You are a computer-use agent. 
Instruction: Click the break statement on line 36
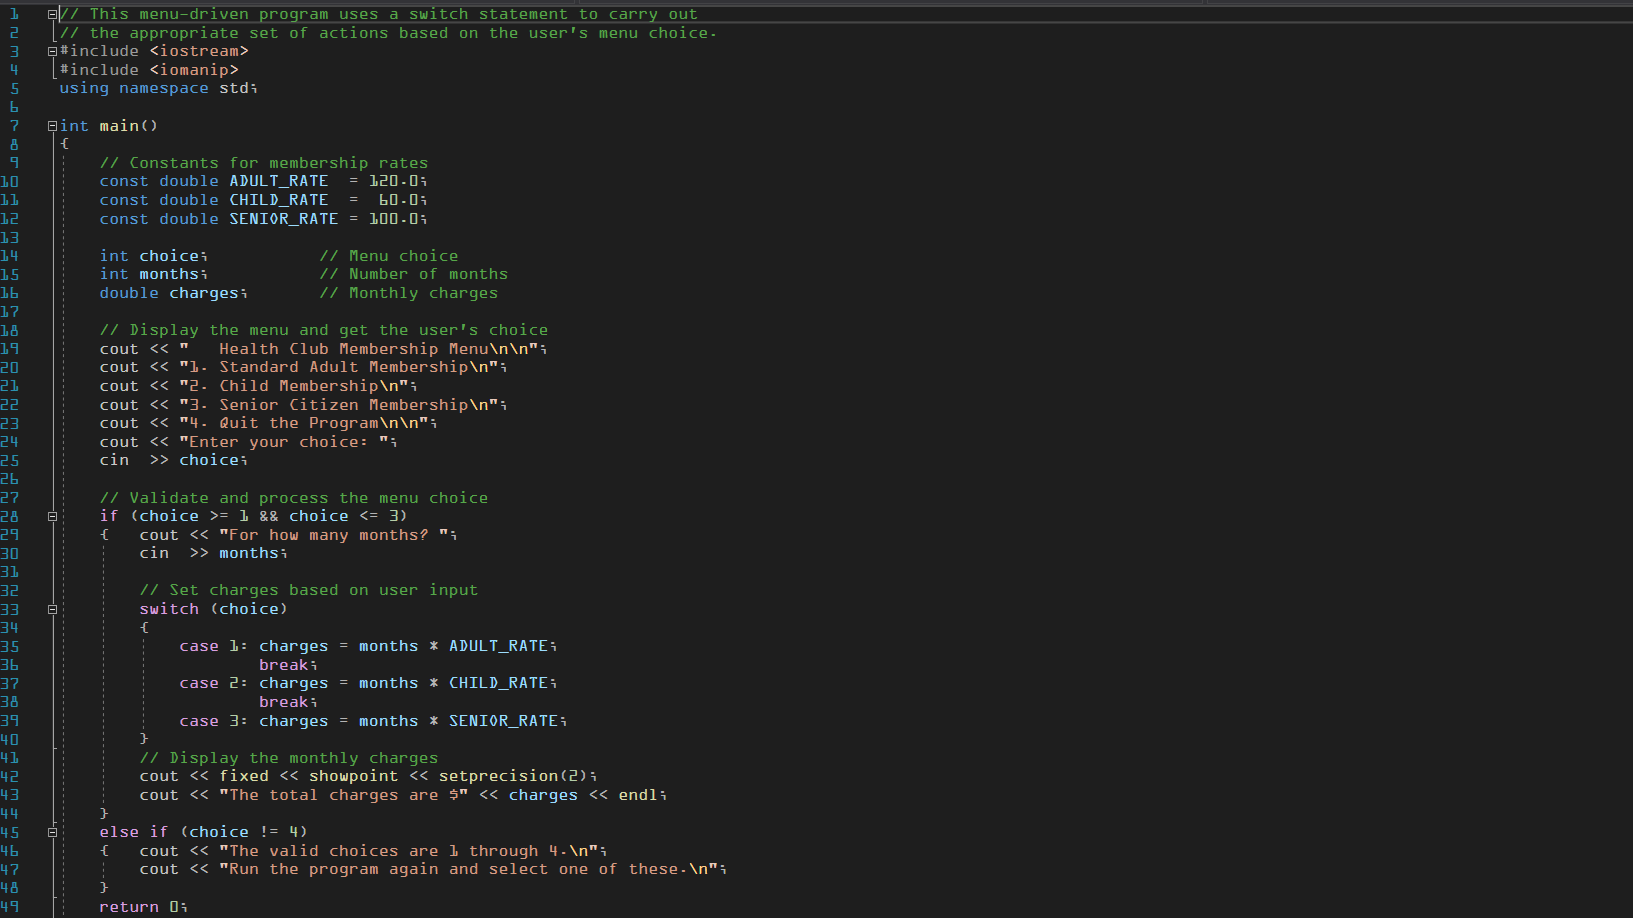(x=287, y=664)
